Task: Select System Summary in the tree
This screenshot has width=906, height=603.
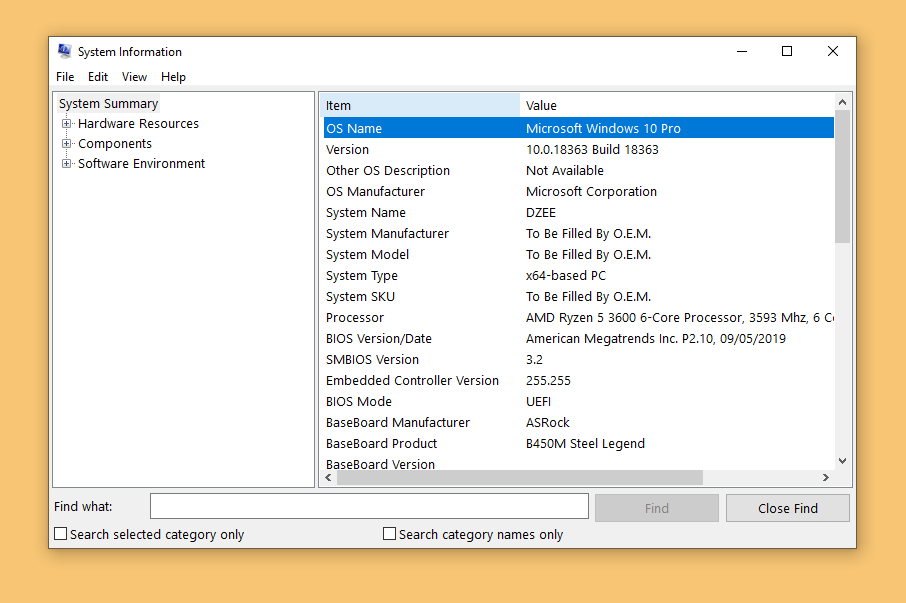Action: click(x=109, y=104)
